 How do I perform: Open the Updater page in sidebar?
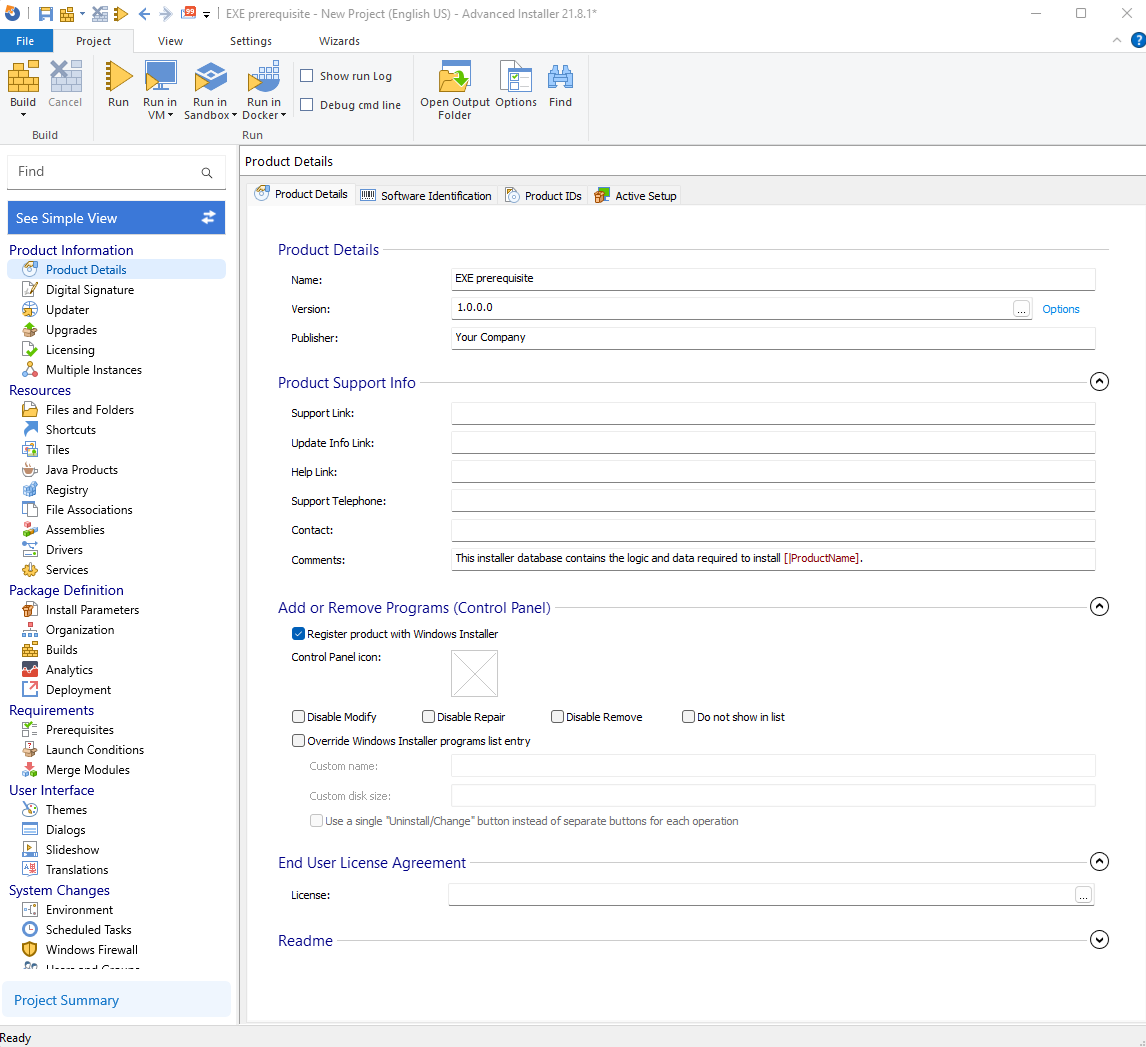67,310
